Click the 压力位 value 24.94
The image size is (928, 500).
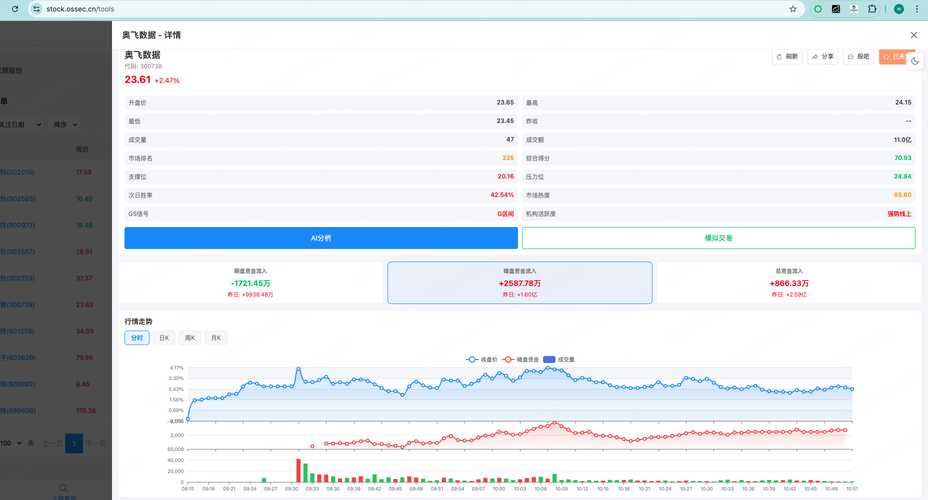click(903, 176)
